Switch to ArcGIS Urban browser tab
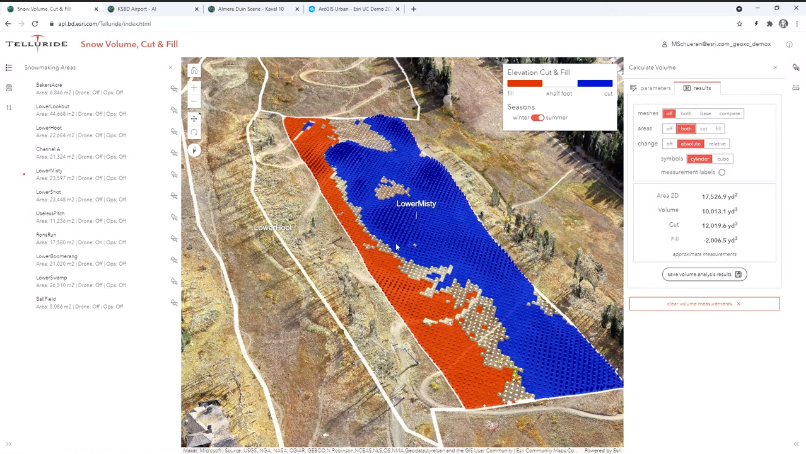Image resolution: width=806 pixels, height=454 pixels. coord(354,9)
